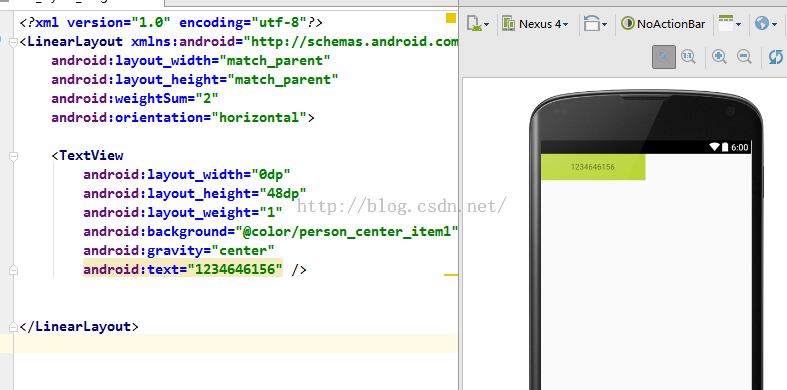The image size is (787, 390).
Task: Select the green TextView in phone preview
Action: pos(593,167)
